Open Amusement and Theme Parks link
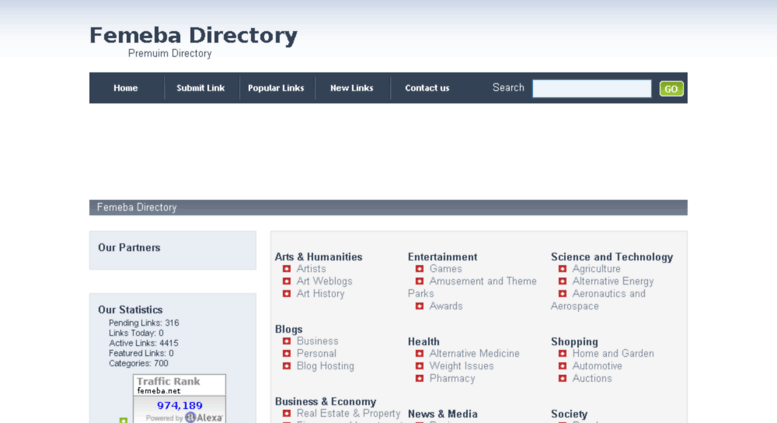Viewport: 777px width, 423px height. [x=483, y=281]
